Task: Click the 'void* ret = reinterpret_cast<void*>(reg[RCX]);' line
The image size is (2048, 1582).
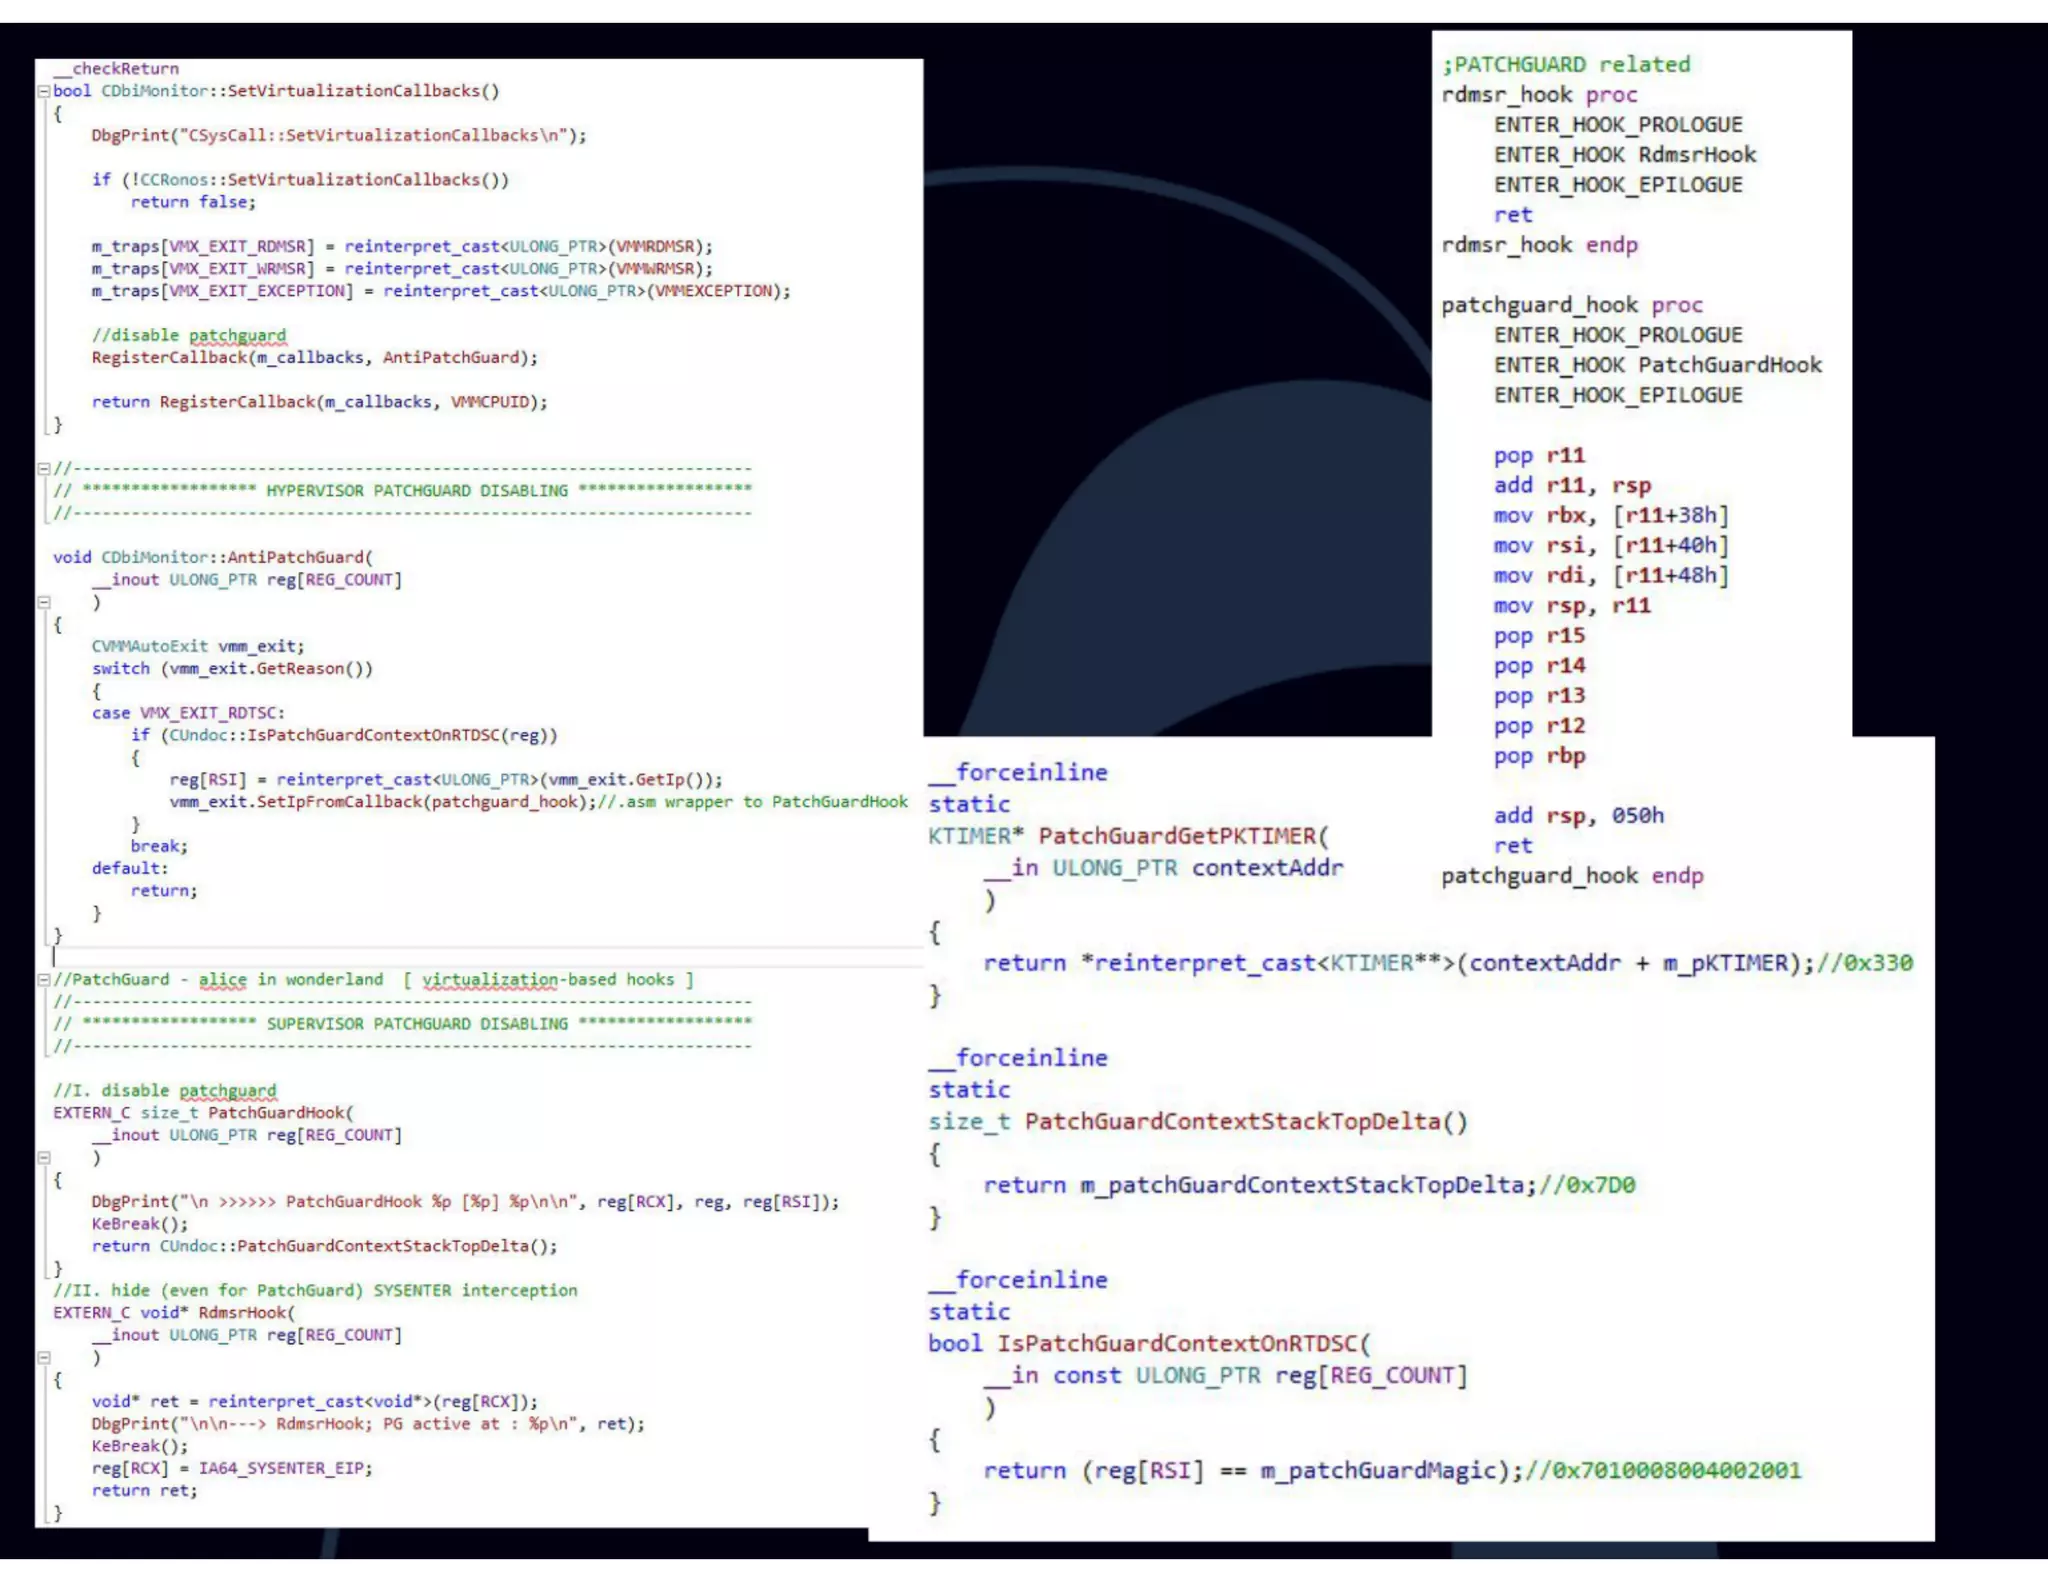Action: point(315,1402)
